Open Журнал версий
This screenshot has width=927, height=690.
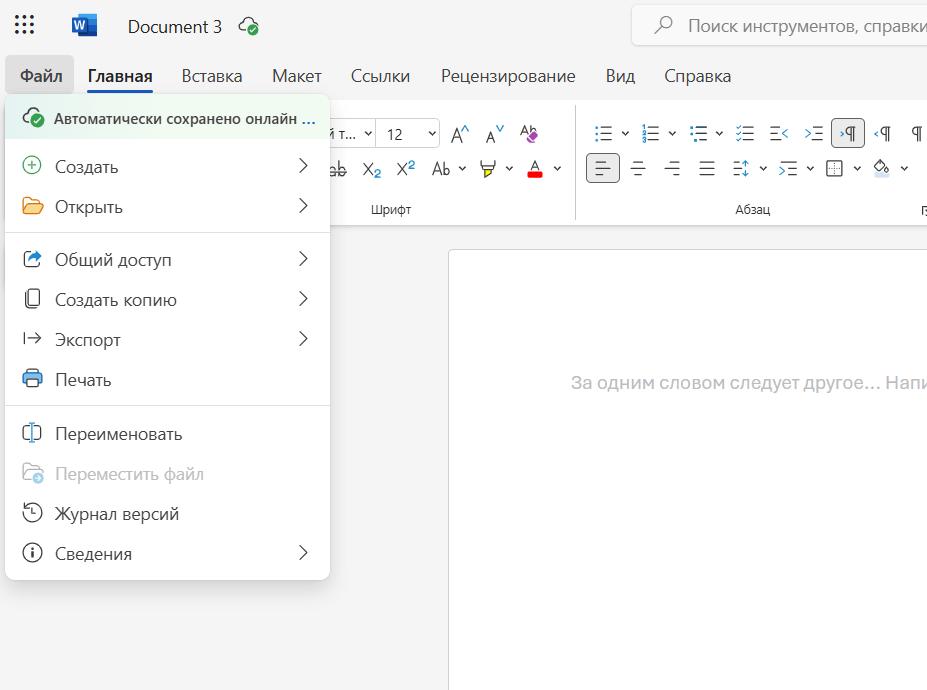click(x=167, y=514)
